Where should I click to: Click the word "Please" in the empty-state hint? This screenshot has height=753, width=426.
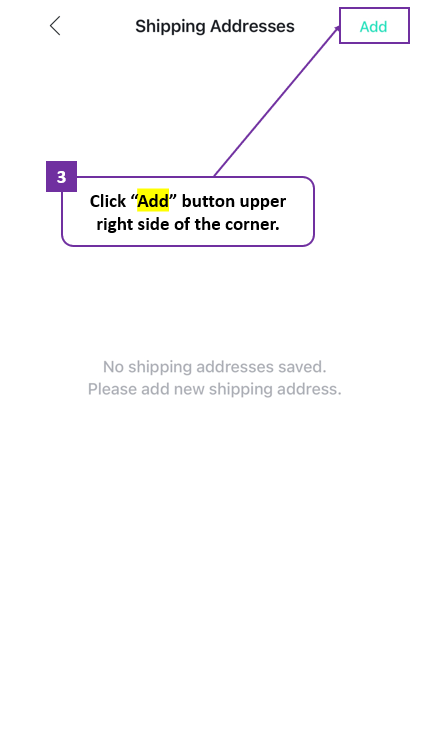click(112, 389)
